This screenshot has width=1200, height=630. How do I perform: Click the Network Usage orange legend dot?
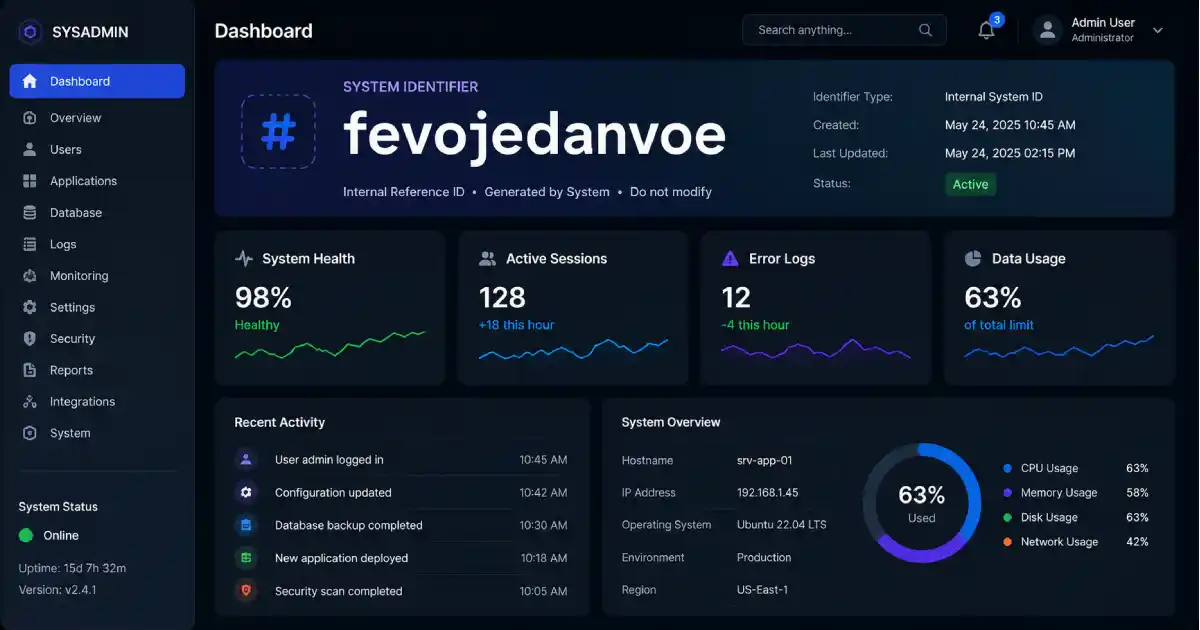pos(1007,542)
